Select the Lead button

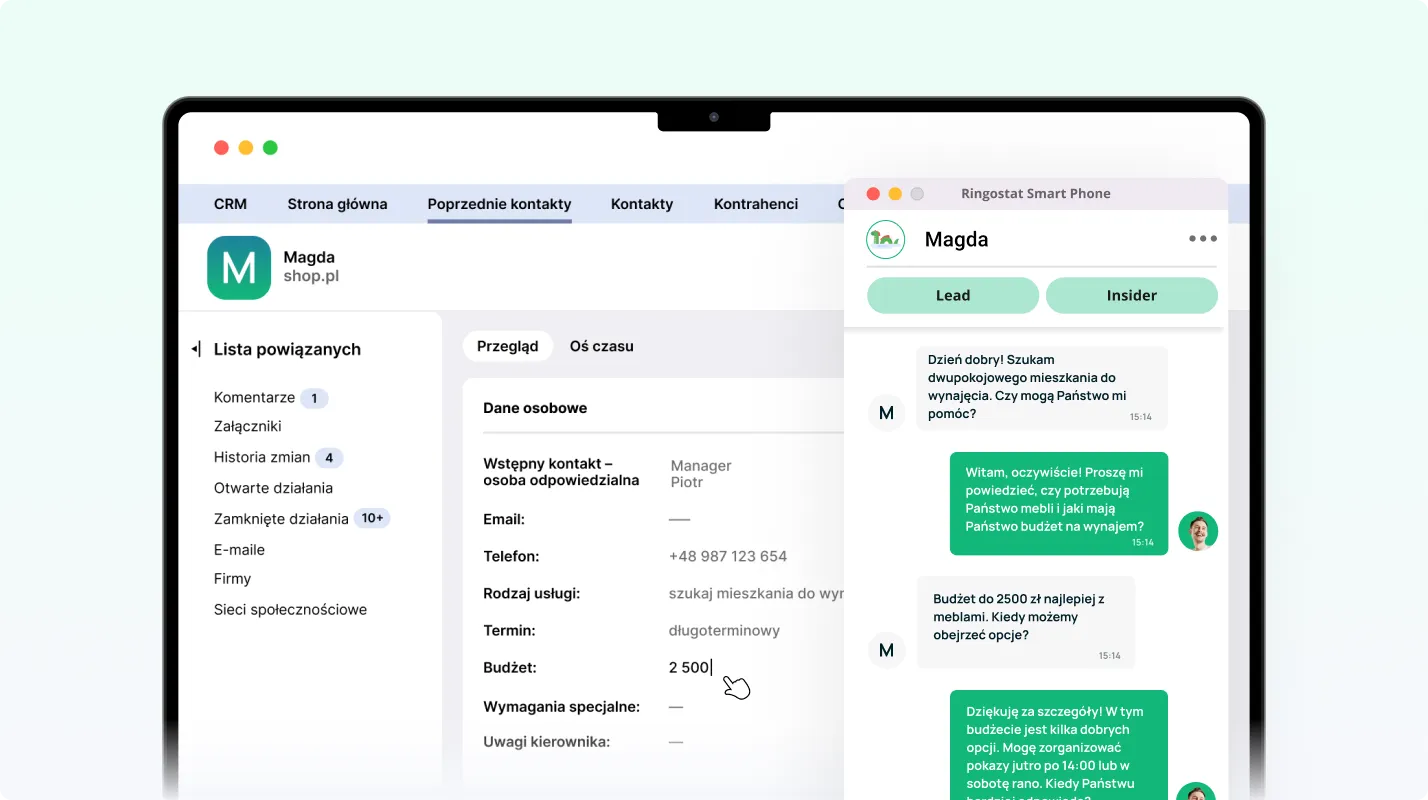(952, 295)
